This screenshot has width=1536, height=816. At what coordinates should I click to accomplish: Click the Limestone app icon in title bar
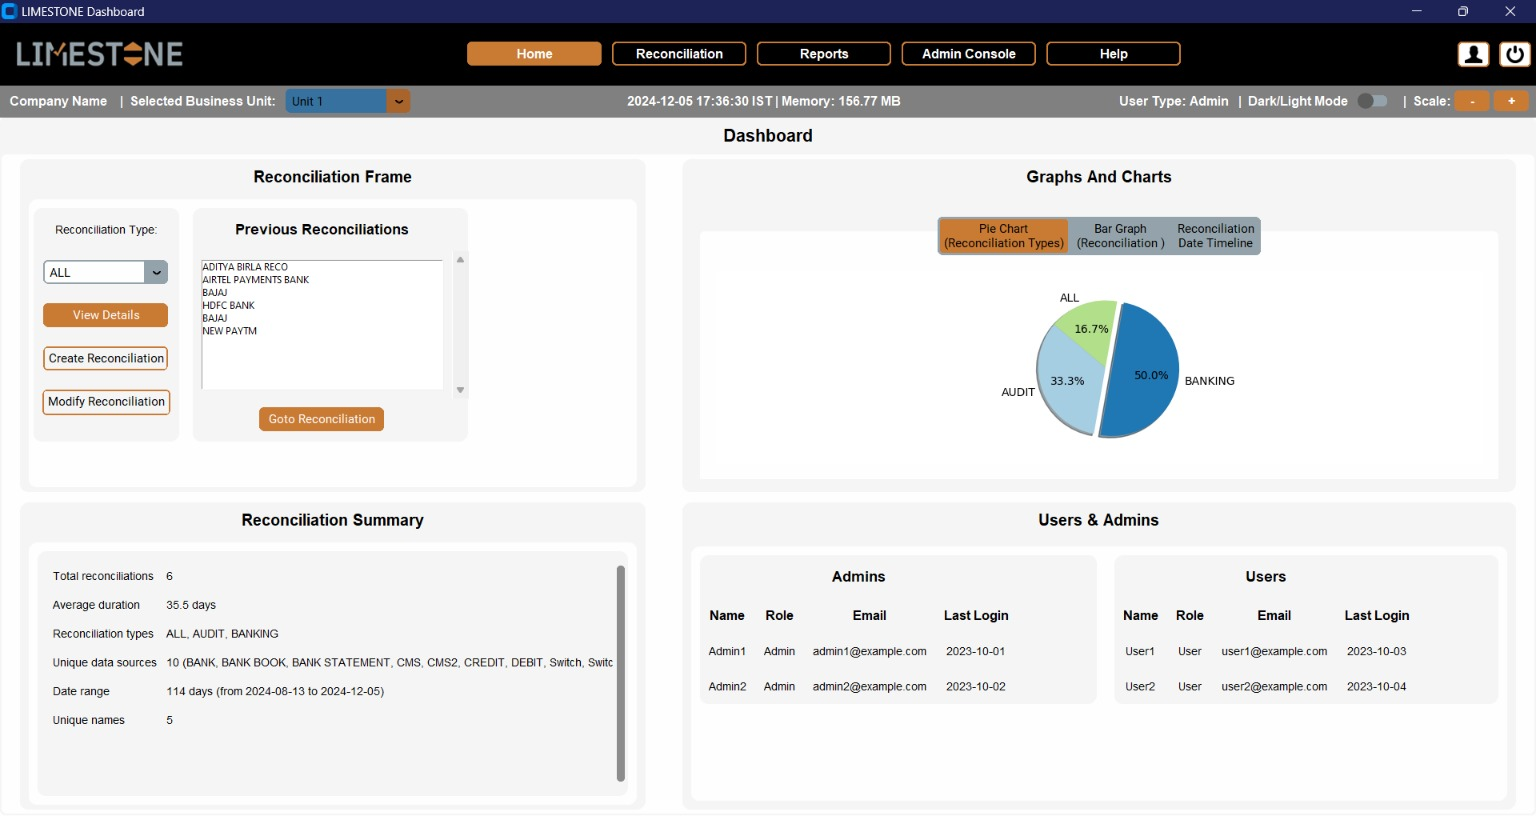9,11
